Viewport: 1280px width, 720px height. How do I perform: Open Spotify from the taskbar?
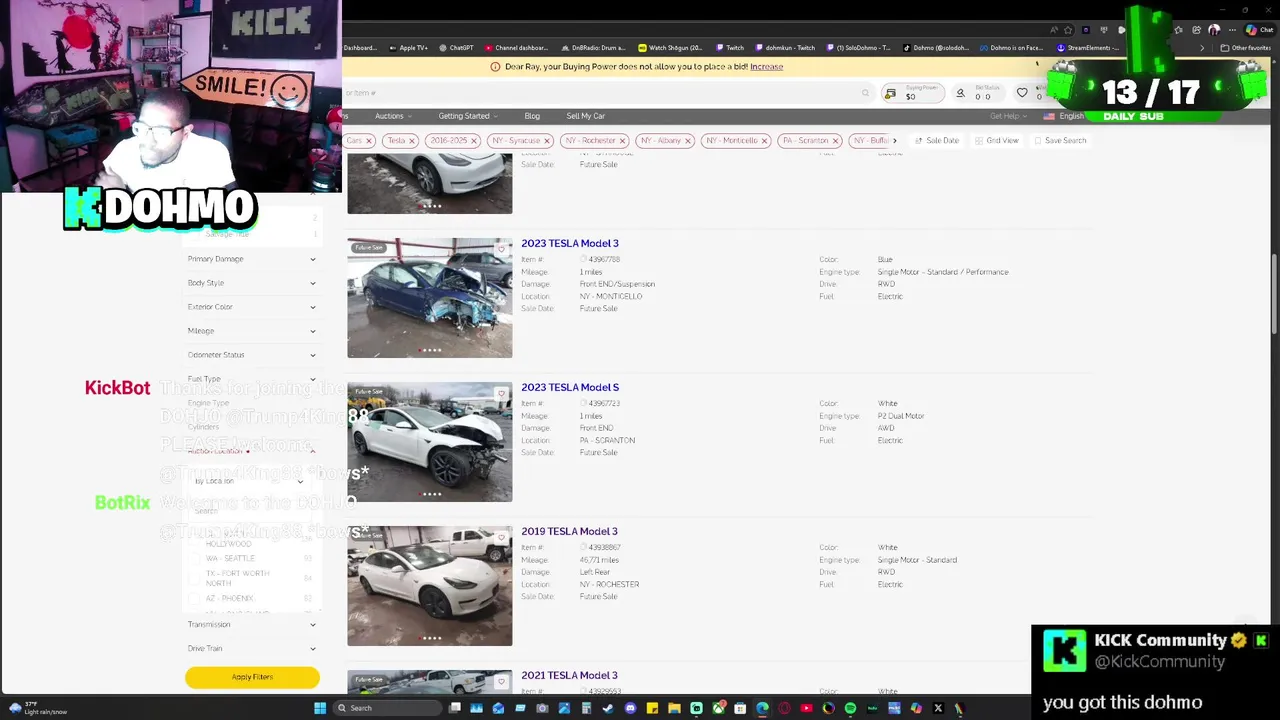pos(850,708)
